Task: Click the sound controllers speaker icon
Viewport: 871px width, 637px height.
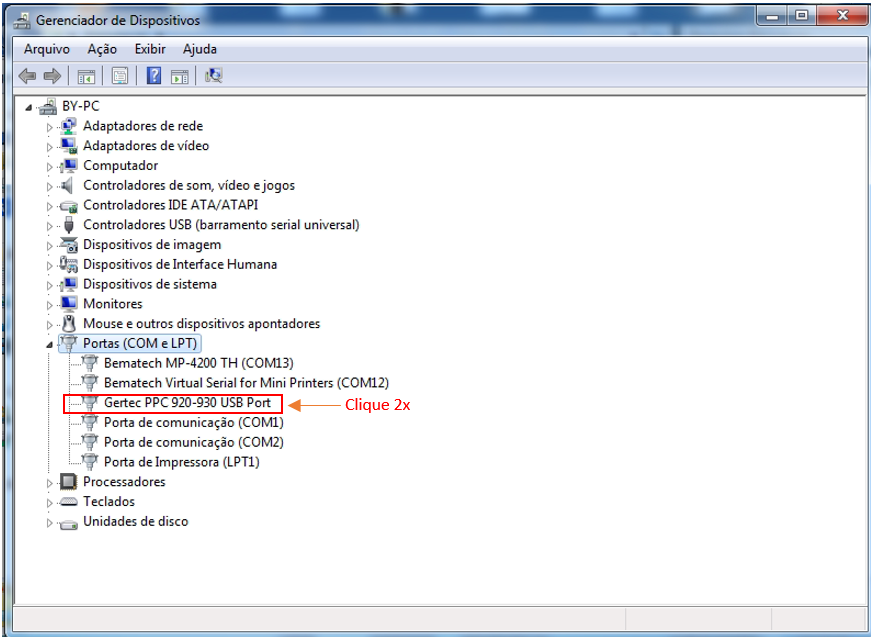Action: [x=67, y=185]
